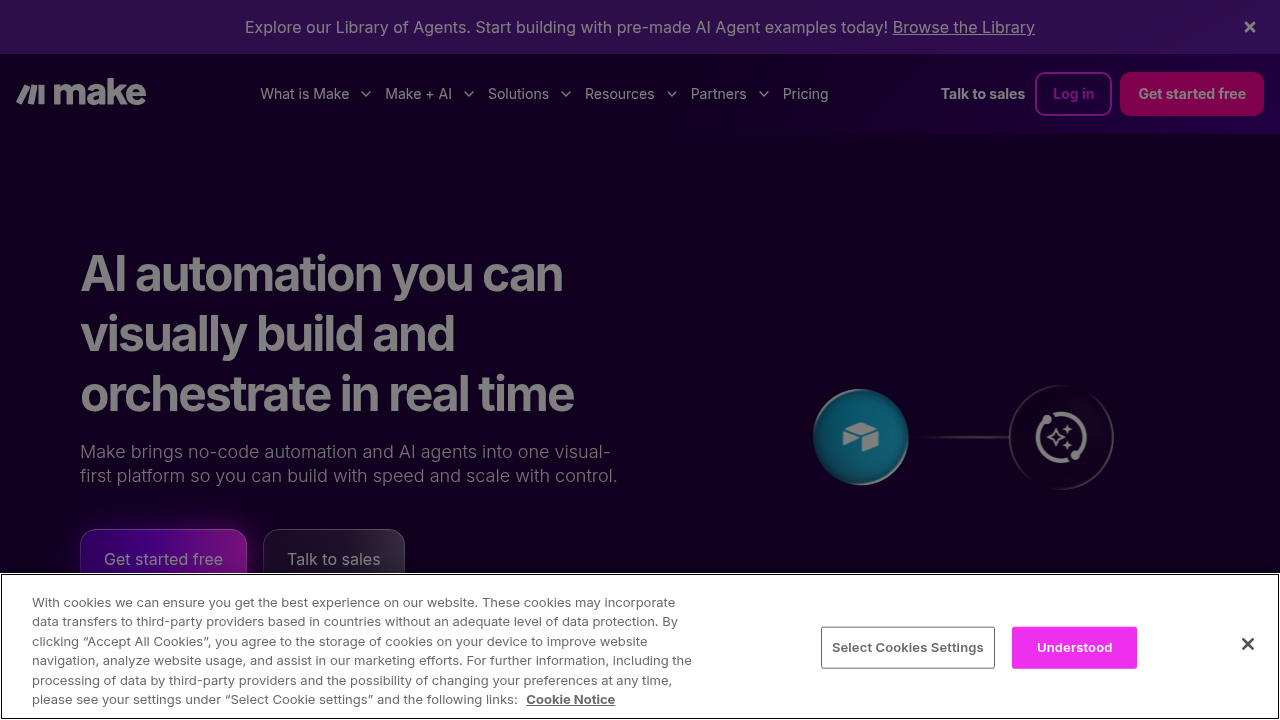Screen dimensions: 1280x720
Task: Open the Cookie Notice link
Action: click(570, 699)
